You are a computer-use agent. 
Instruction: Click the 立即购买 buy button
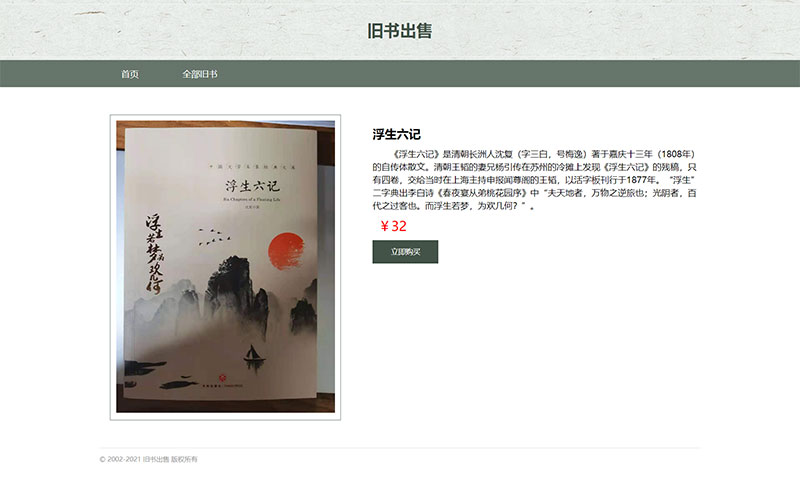(x=405, y=252)
